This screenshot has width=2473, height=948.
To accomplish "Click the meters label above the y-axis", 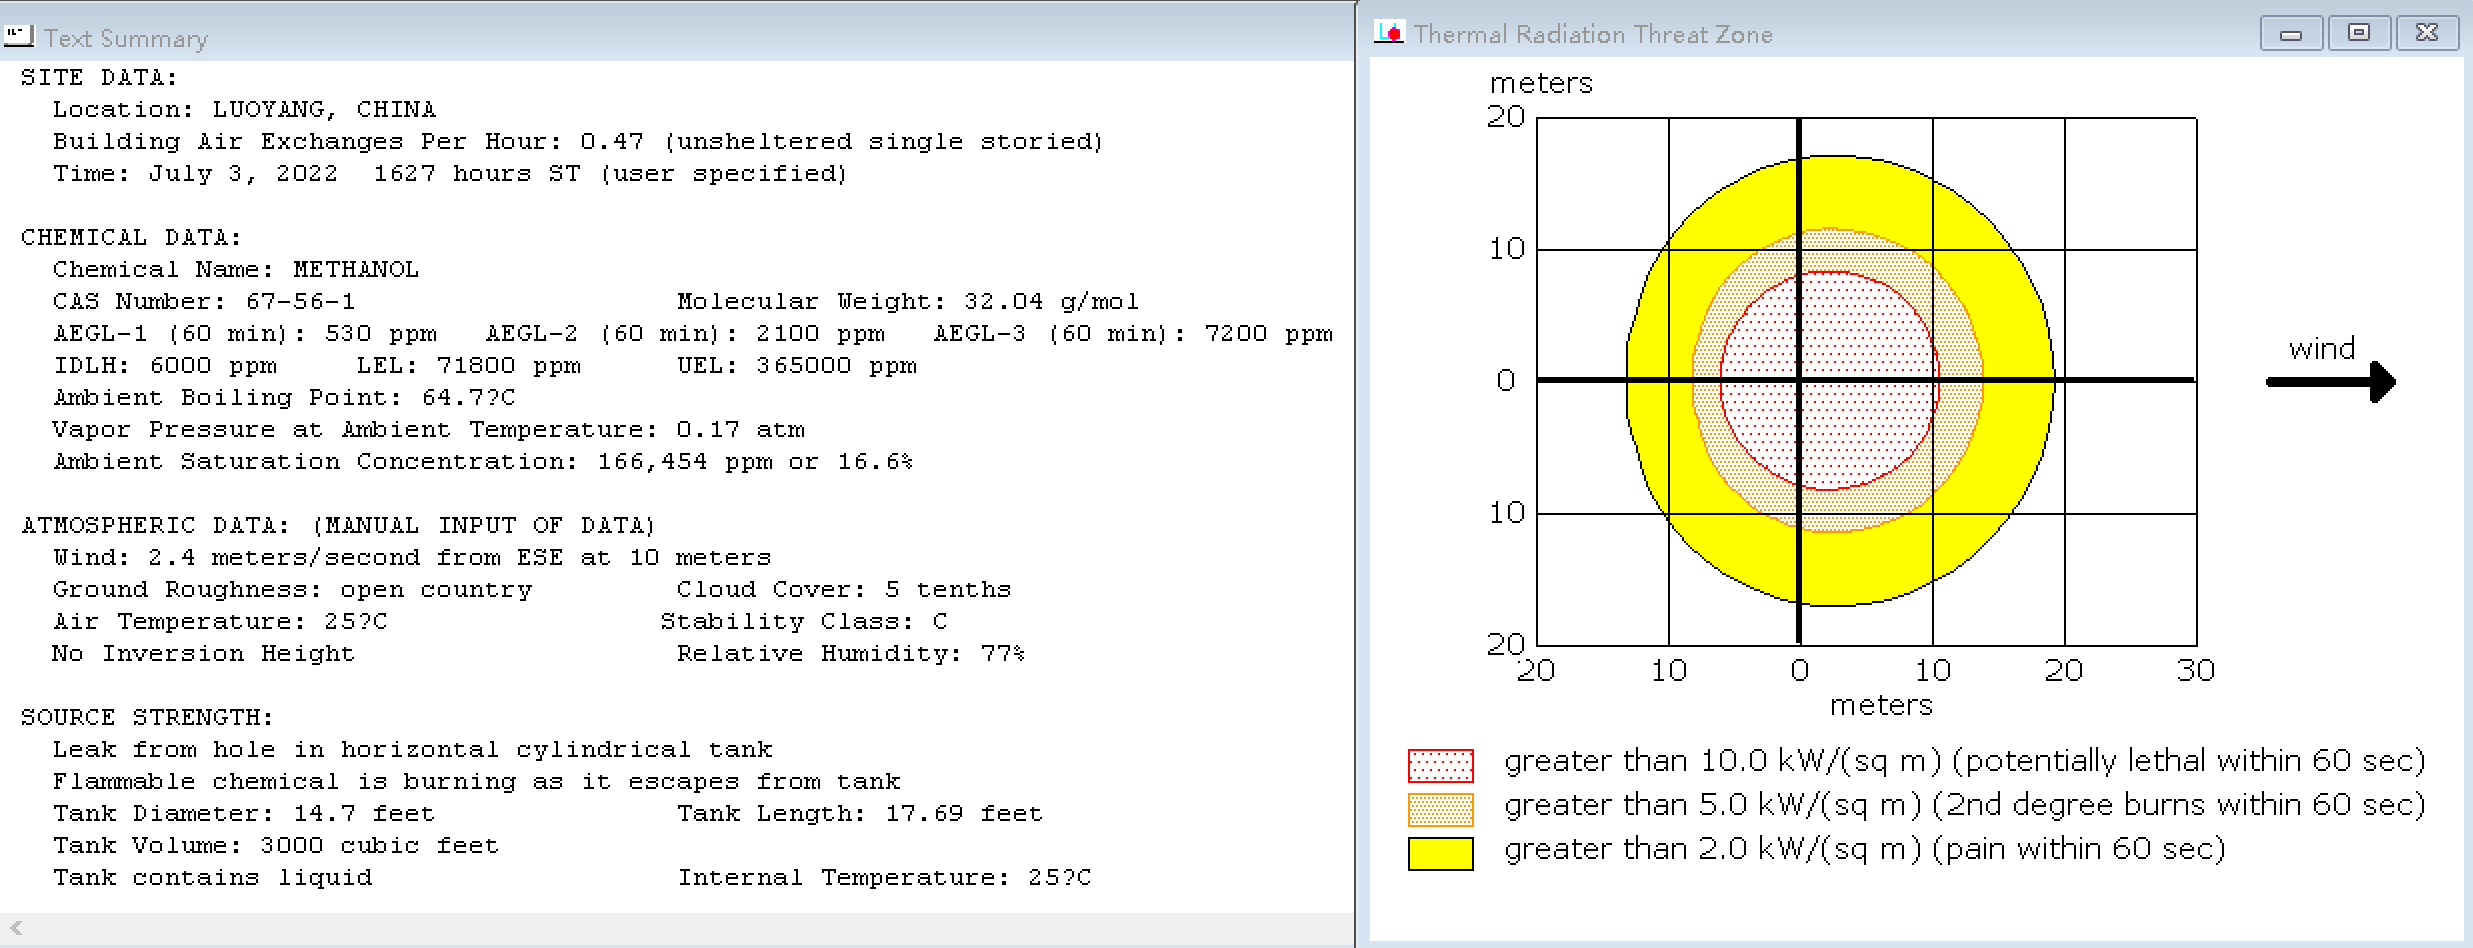I will click(1541, 83).
